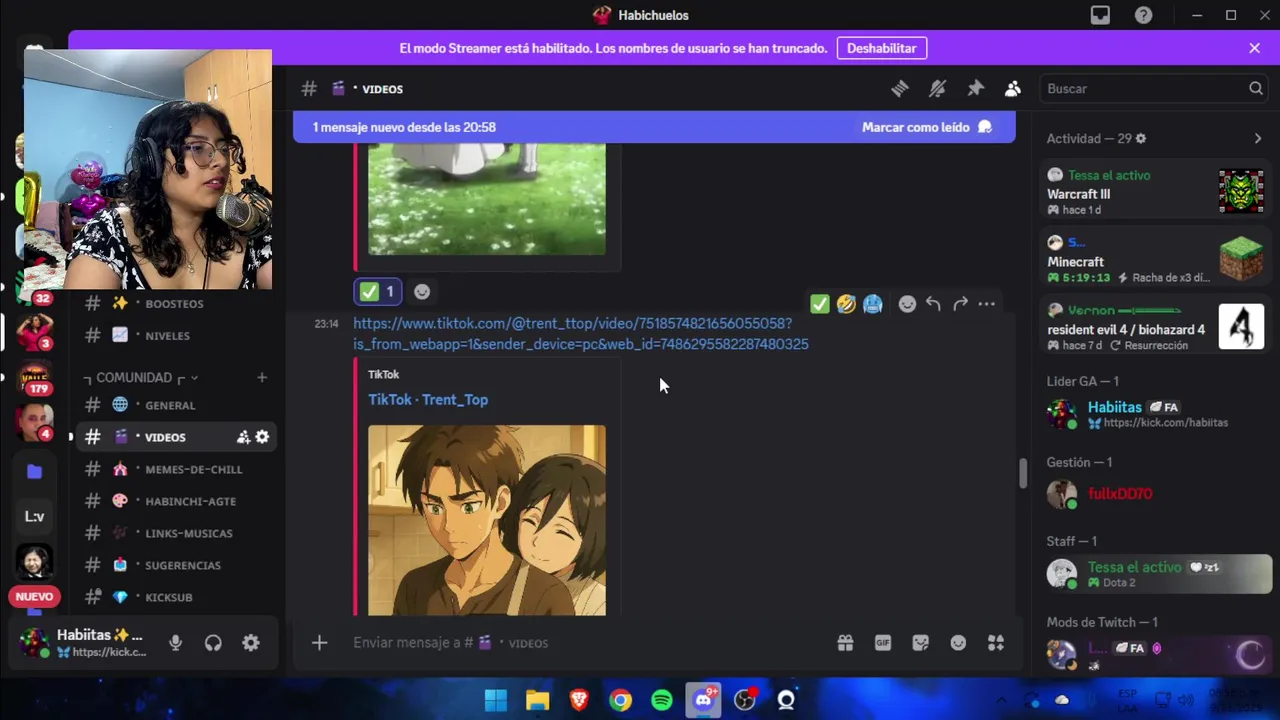Select the BOOSTEOS channel
Image resolution: width=1280 pixels, height=720 pixels.
174,303
